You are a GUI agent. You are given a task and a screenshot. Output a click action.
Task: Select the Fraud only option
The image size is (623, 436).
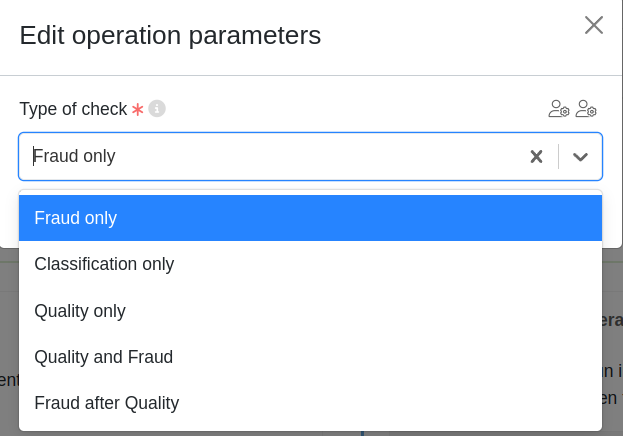coord(310,218)
